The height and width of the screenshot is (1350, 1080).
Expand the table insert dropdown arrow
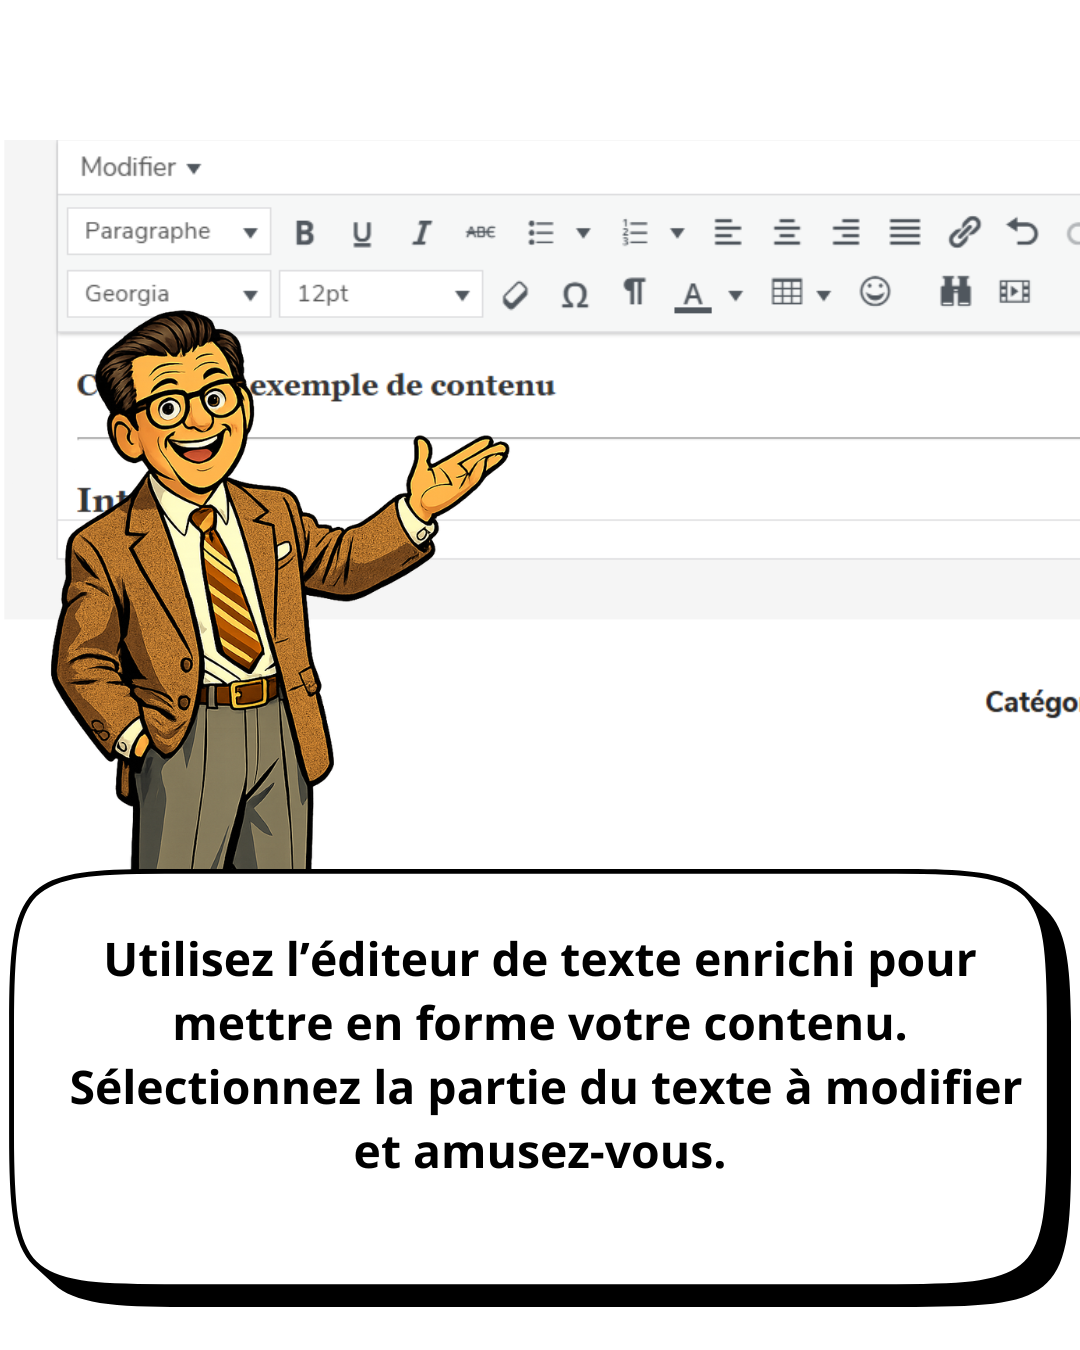[824, 295]
